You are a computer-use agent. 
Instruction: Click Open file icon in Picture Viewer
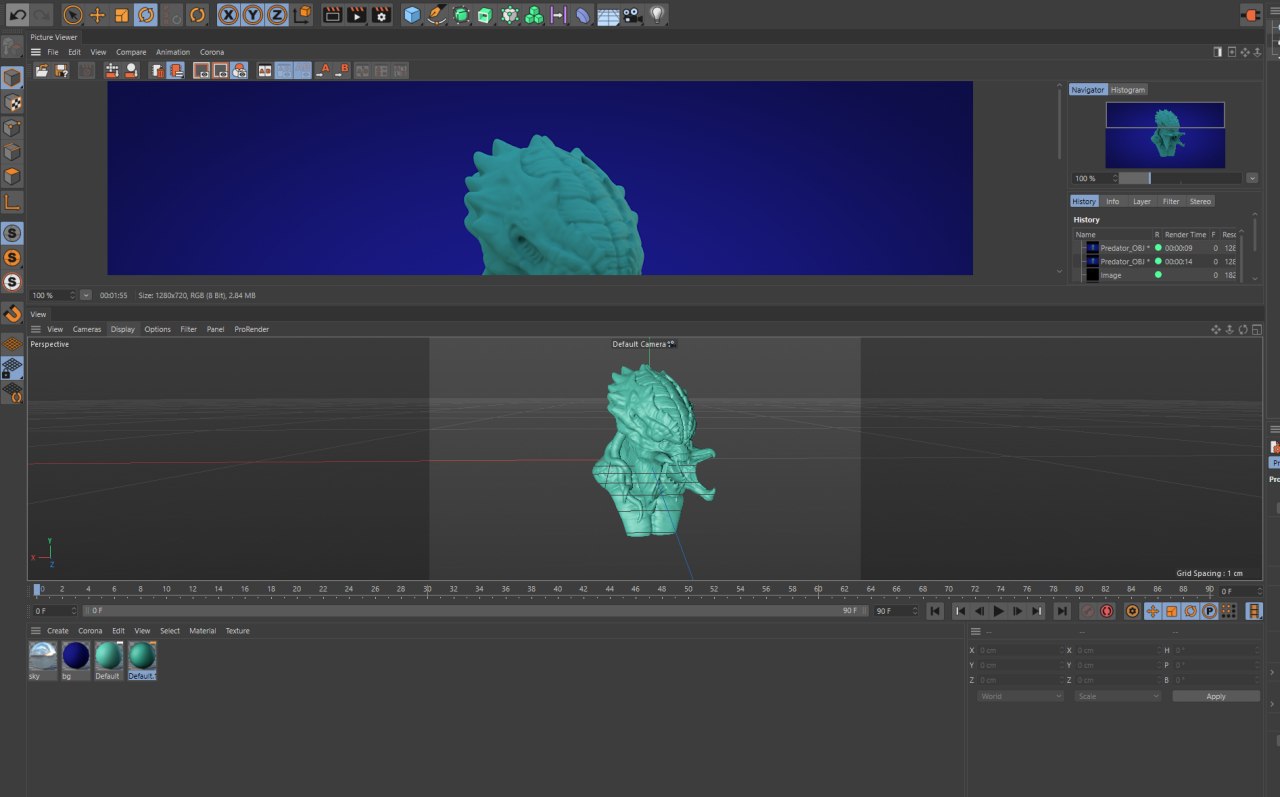point(42,70)
